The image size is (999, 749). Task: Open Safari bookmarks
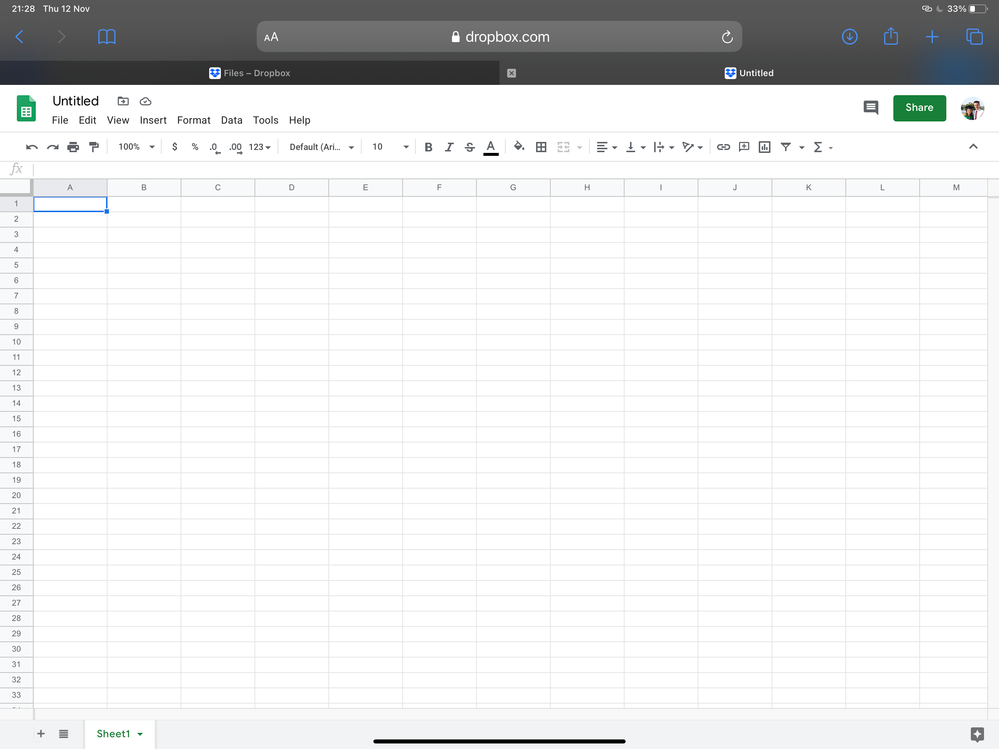(x=107, y=37)
